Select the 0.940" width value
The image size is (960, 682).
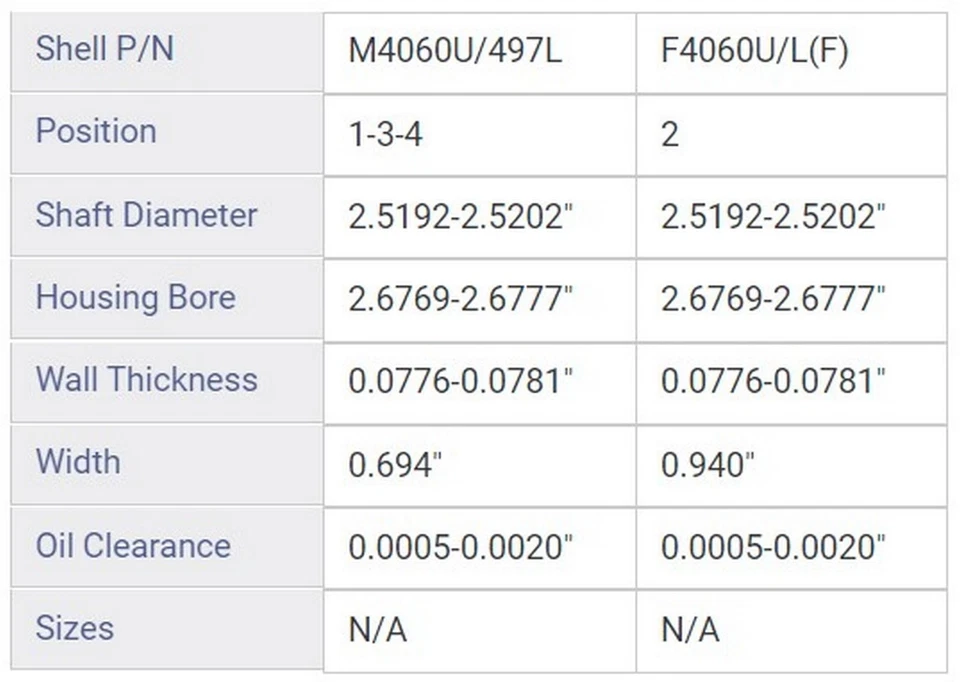coord(708,465)
